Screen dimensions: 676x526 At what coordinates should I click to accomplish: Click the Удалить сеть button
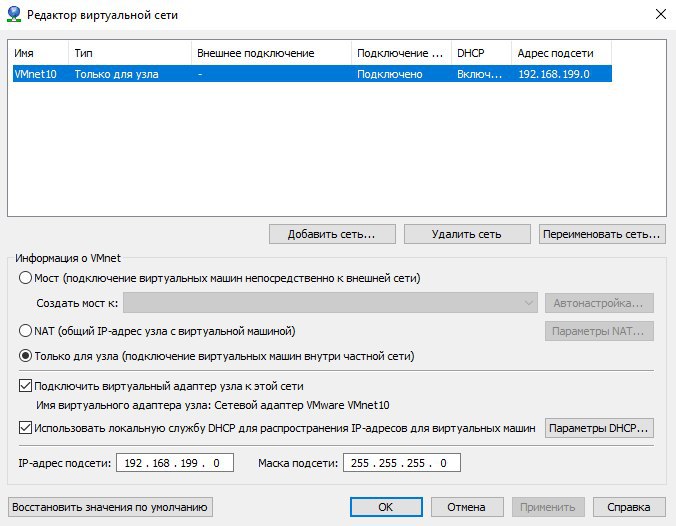click(x=467, y=234)
